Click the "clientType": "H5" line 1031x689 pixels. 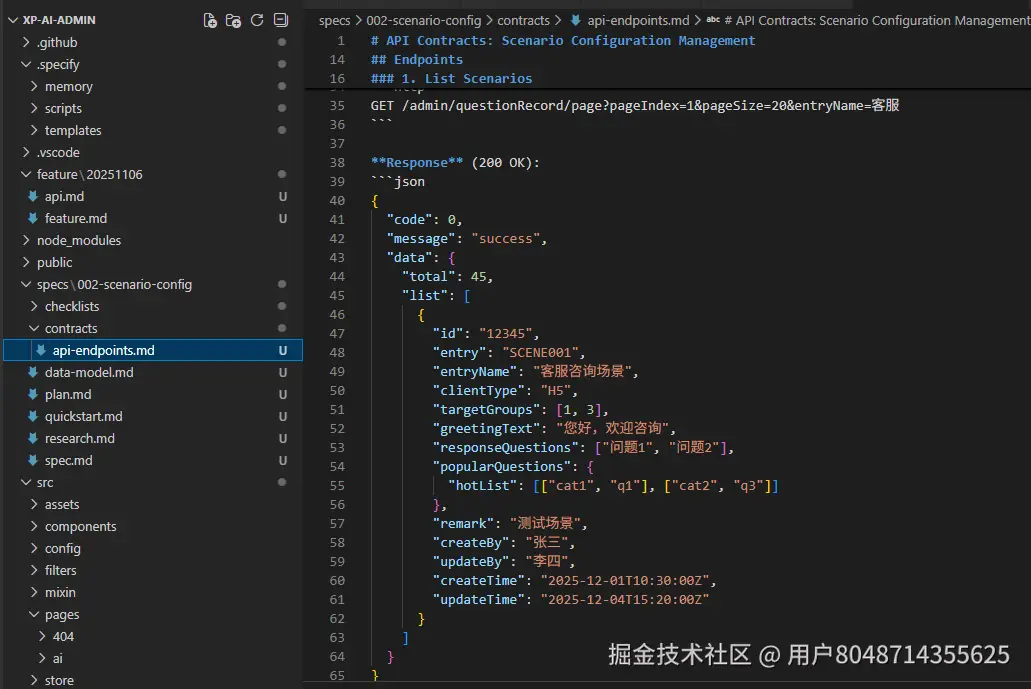[x=505, y=391]
